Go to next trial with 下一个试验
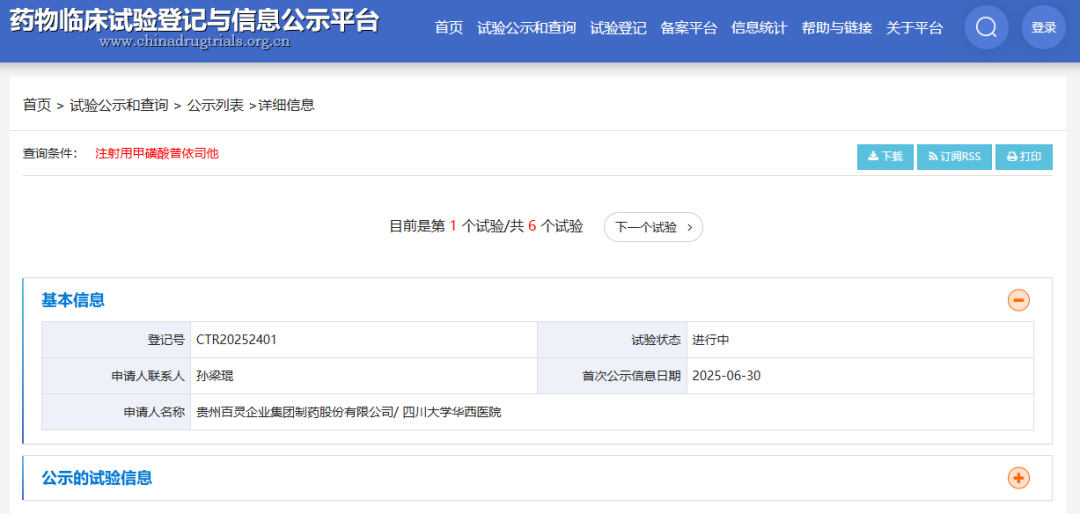Viewport: 1080px width, 514px height. click(653, 227)
